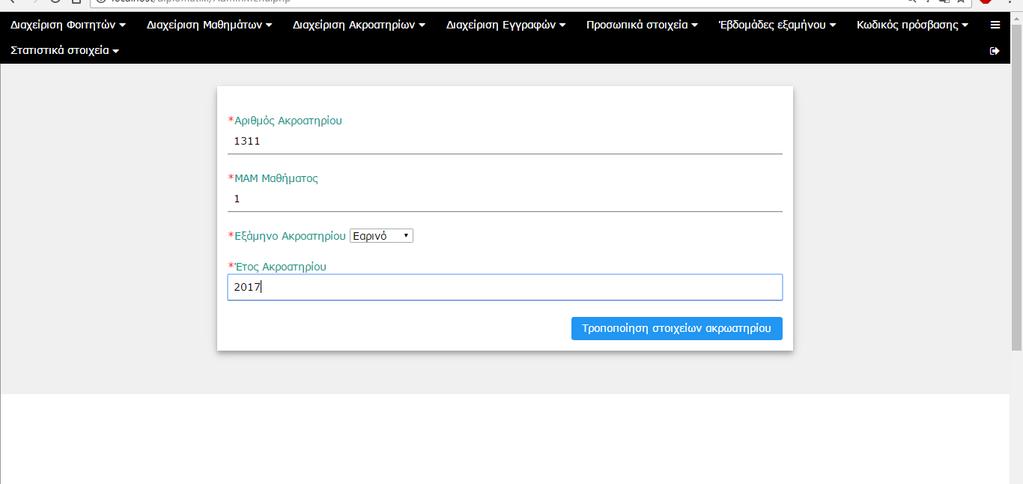Open Διαχείριση Φοιτητών dropdown menu
This screenshot has width=1023, height=484.
(x=68, y=25)
